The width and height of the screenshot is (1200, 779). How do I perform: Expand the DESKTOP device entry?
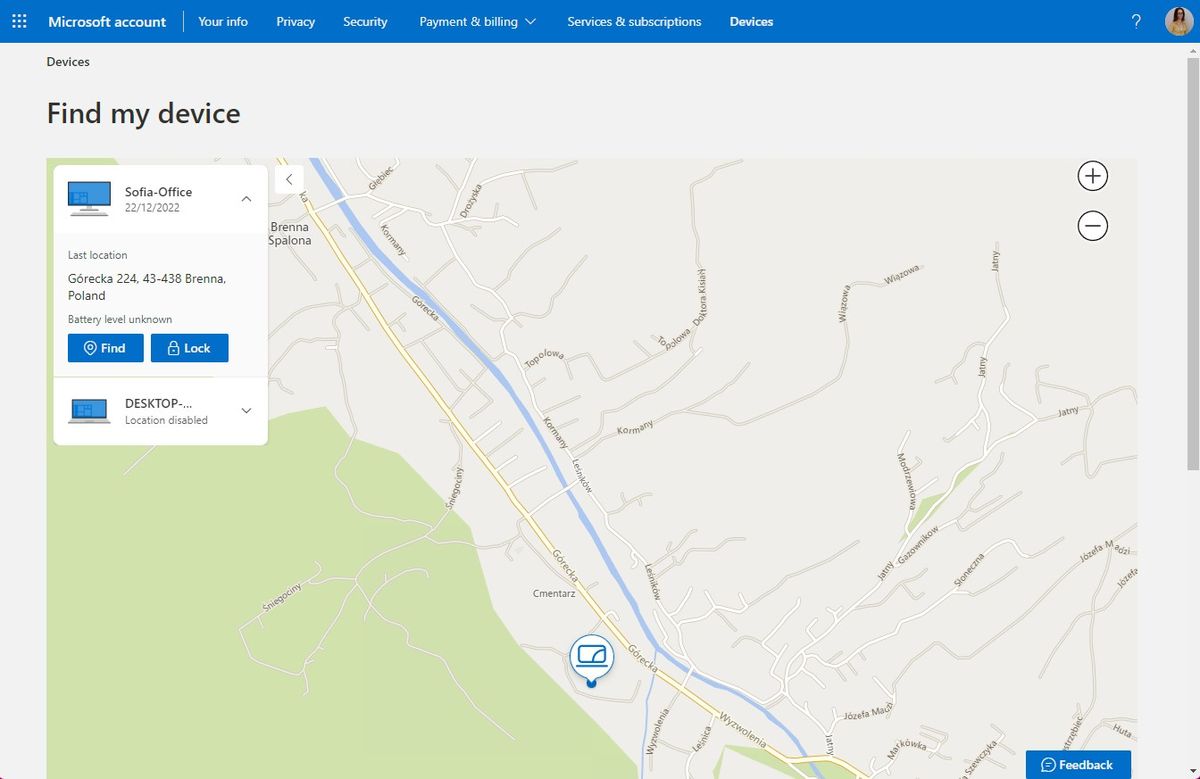246,410
